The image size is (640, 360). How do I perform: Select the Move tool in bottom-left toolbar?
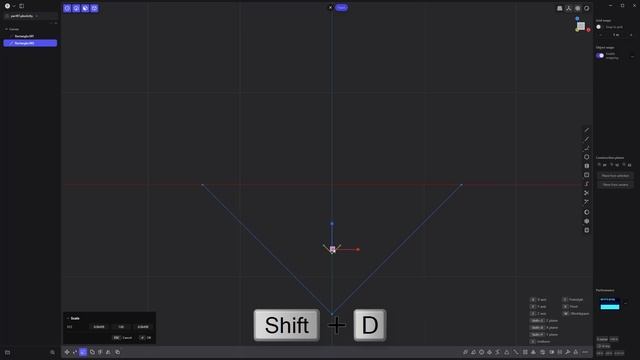pos(67,352)
